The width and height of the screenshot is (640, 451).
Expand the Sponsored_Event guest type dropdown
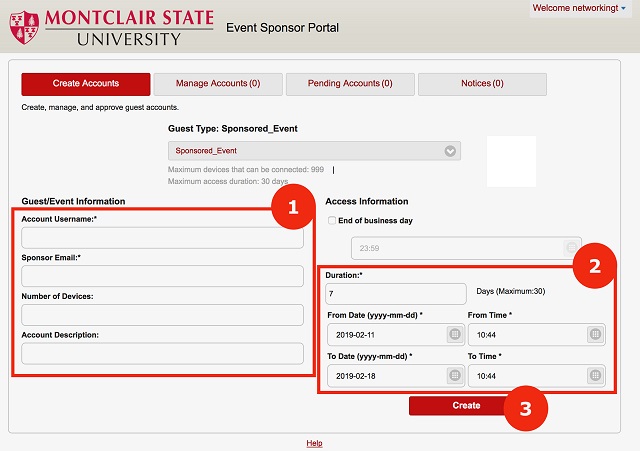pos(451,151)
